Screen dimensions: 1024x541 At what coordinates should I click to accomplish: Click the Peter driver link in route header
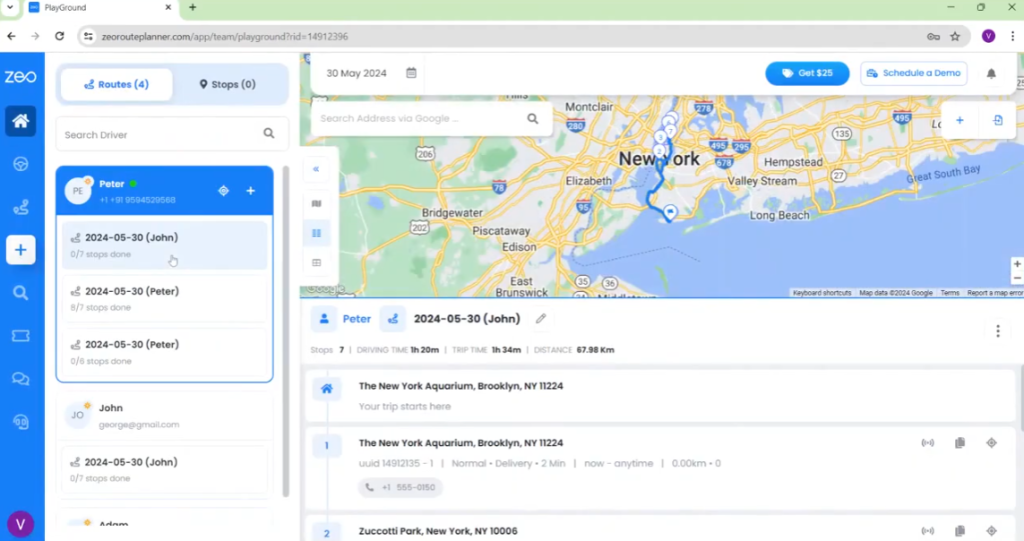(357, 319)
